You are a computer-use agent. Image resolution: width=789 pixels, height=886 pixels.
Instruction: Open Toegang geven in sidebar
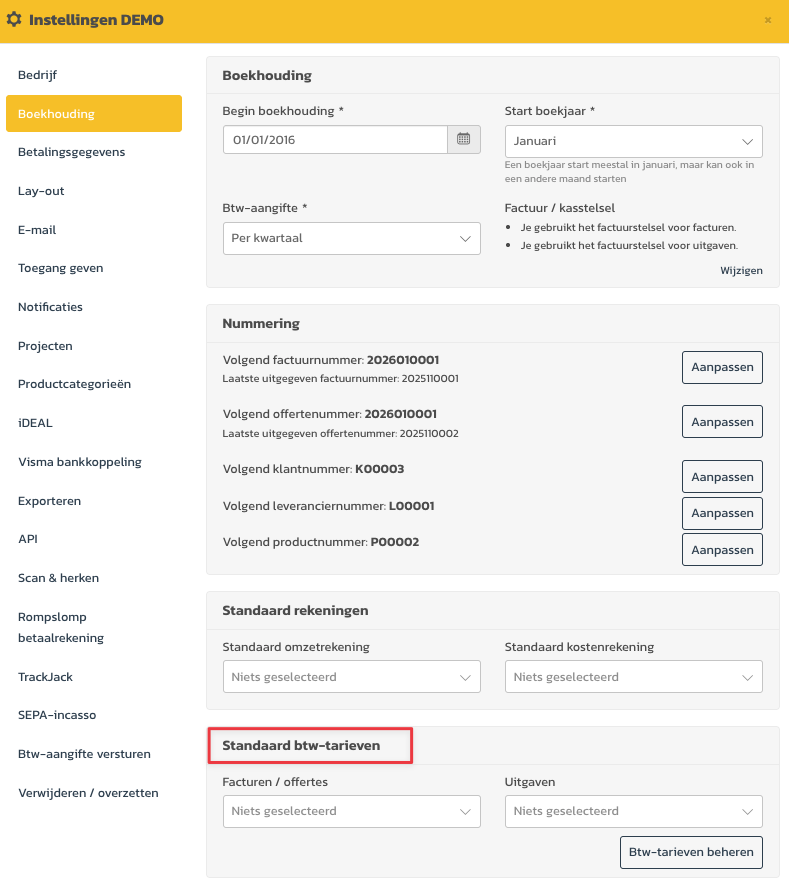[60, 268]
